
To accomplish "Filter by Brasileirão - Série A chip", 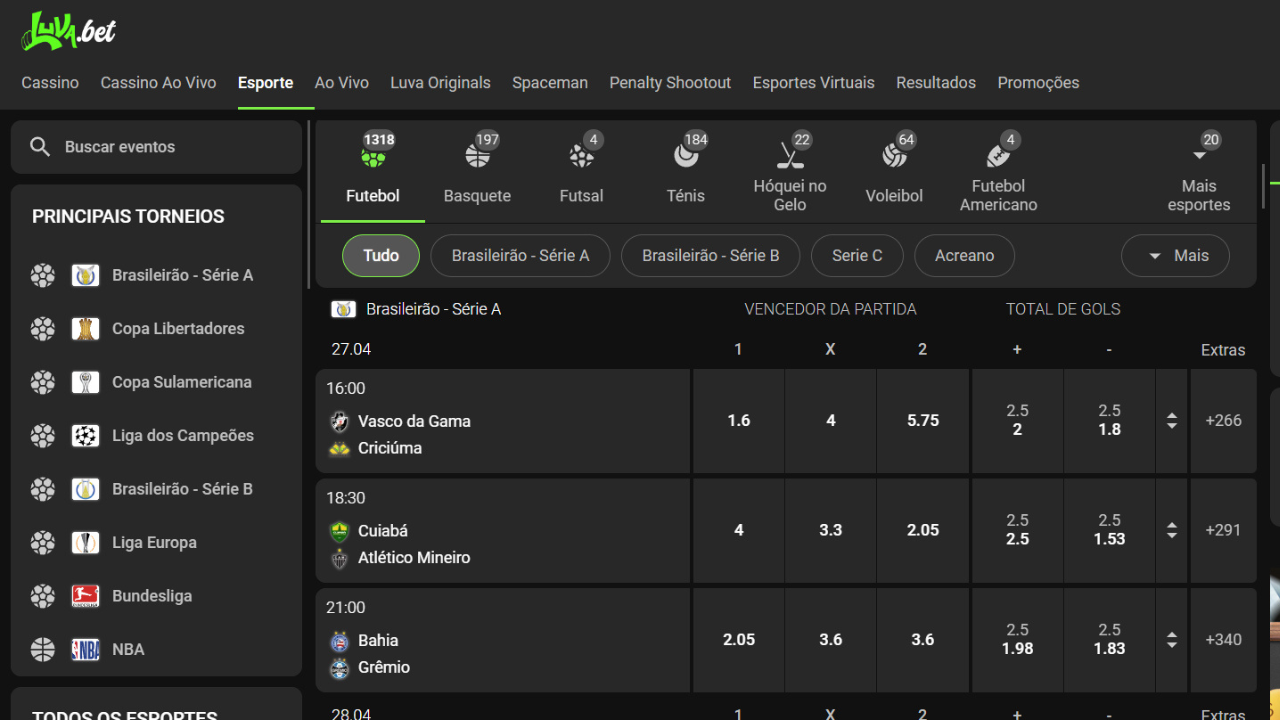I will point(520,256).
